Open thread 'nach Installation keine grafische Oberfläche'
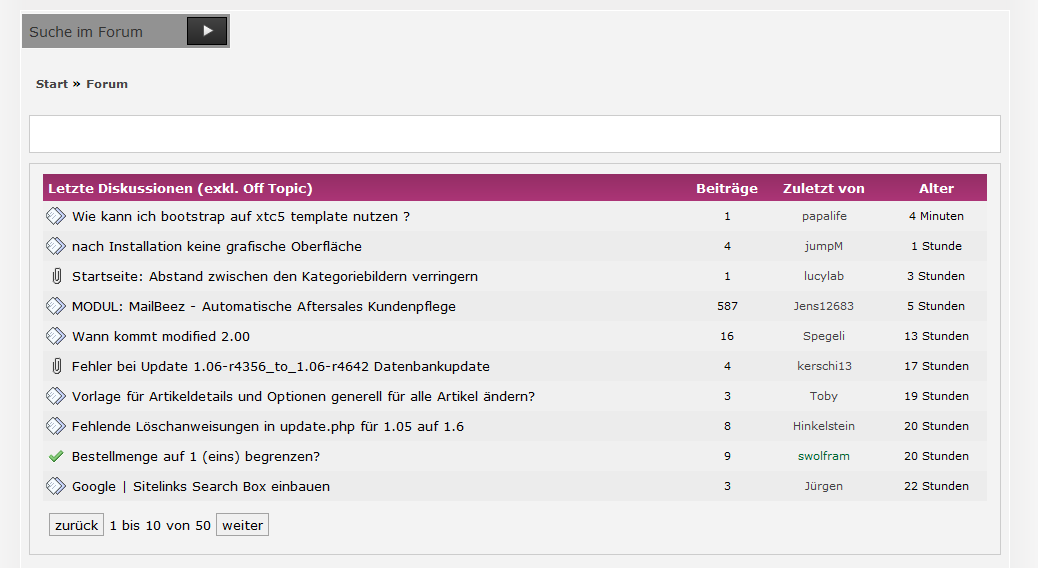This screenshot has height=568, width=1038. (x=217, y=246)
